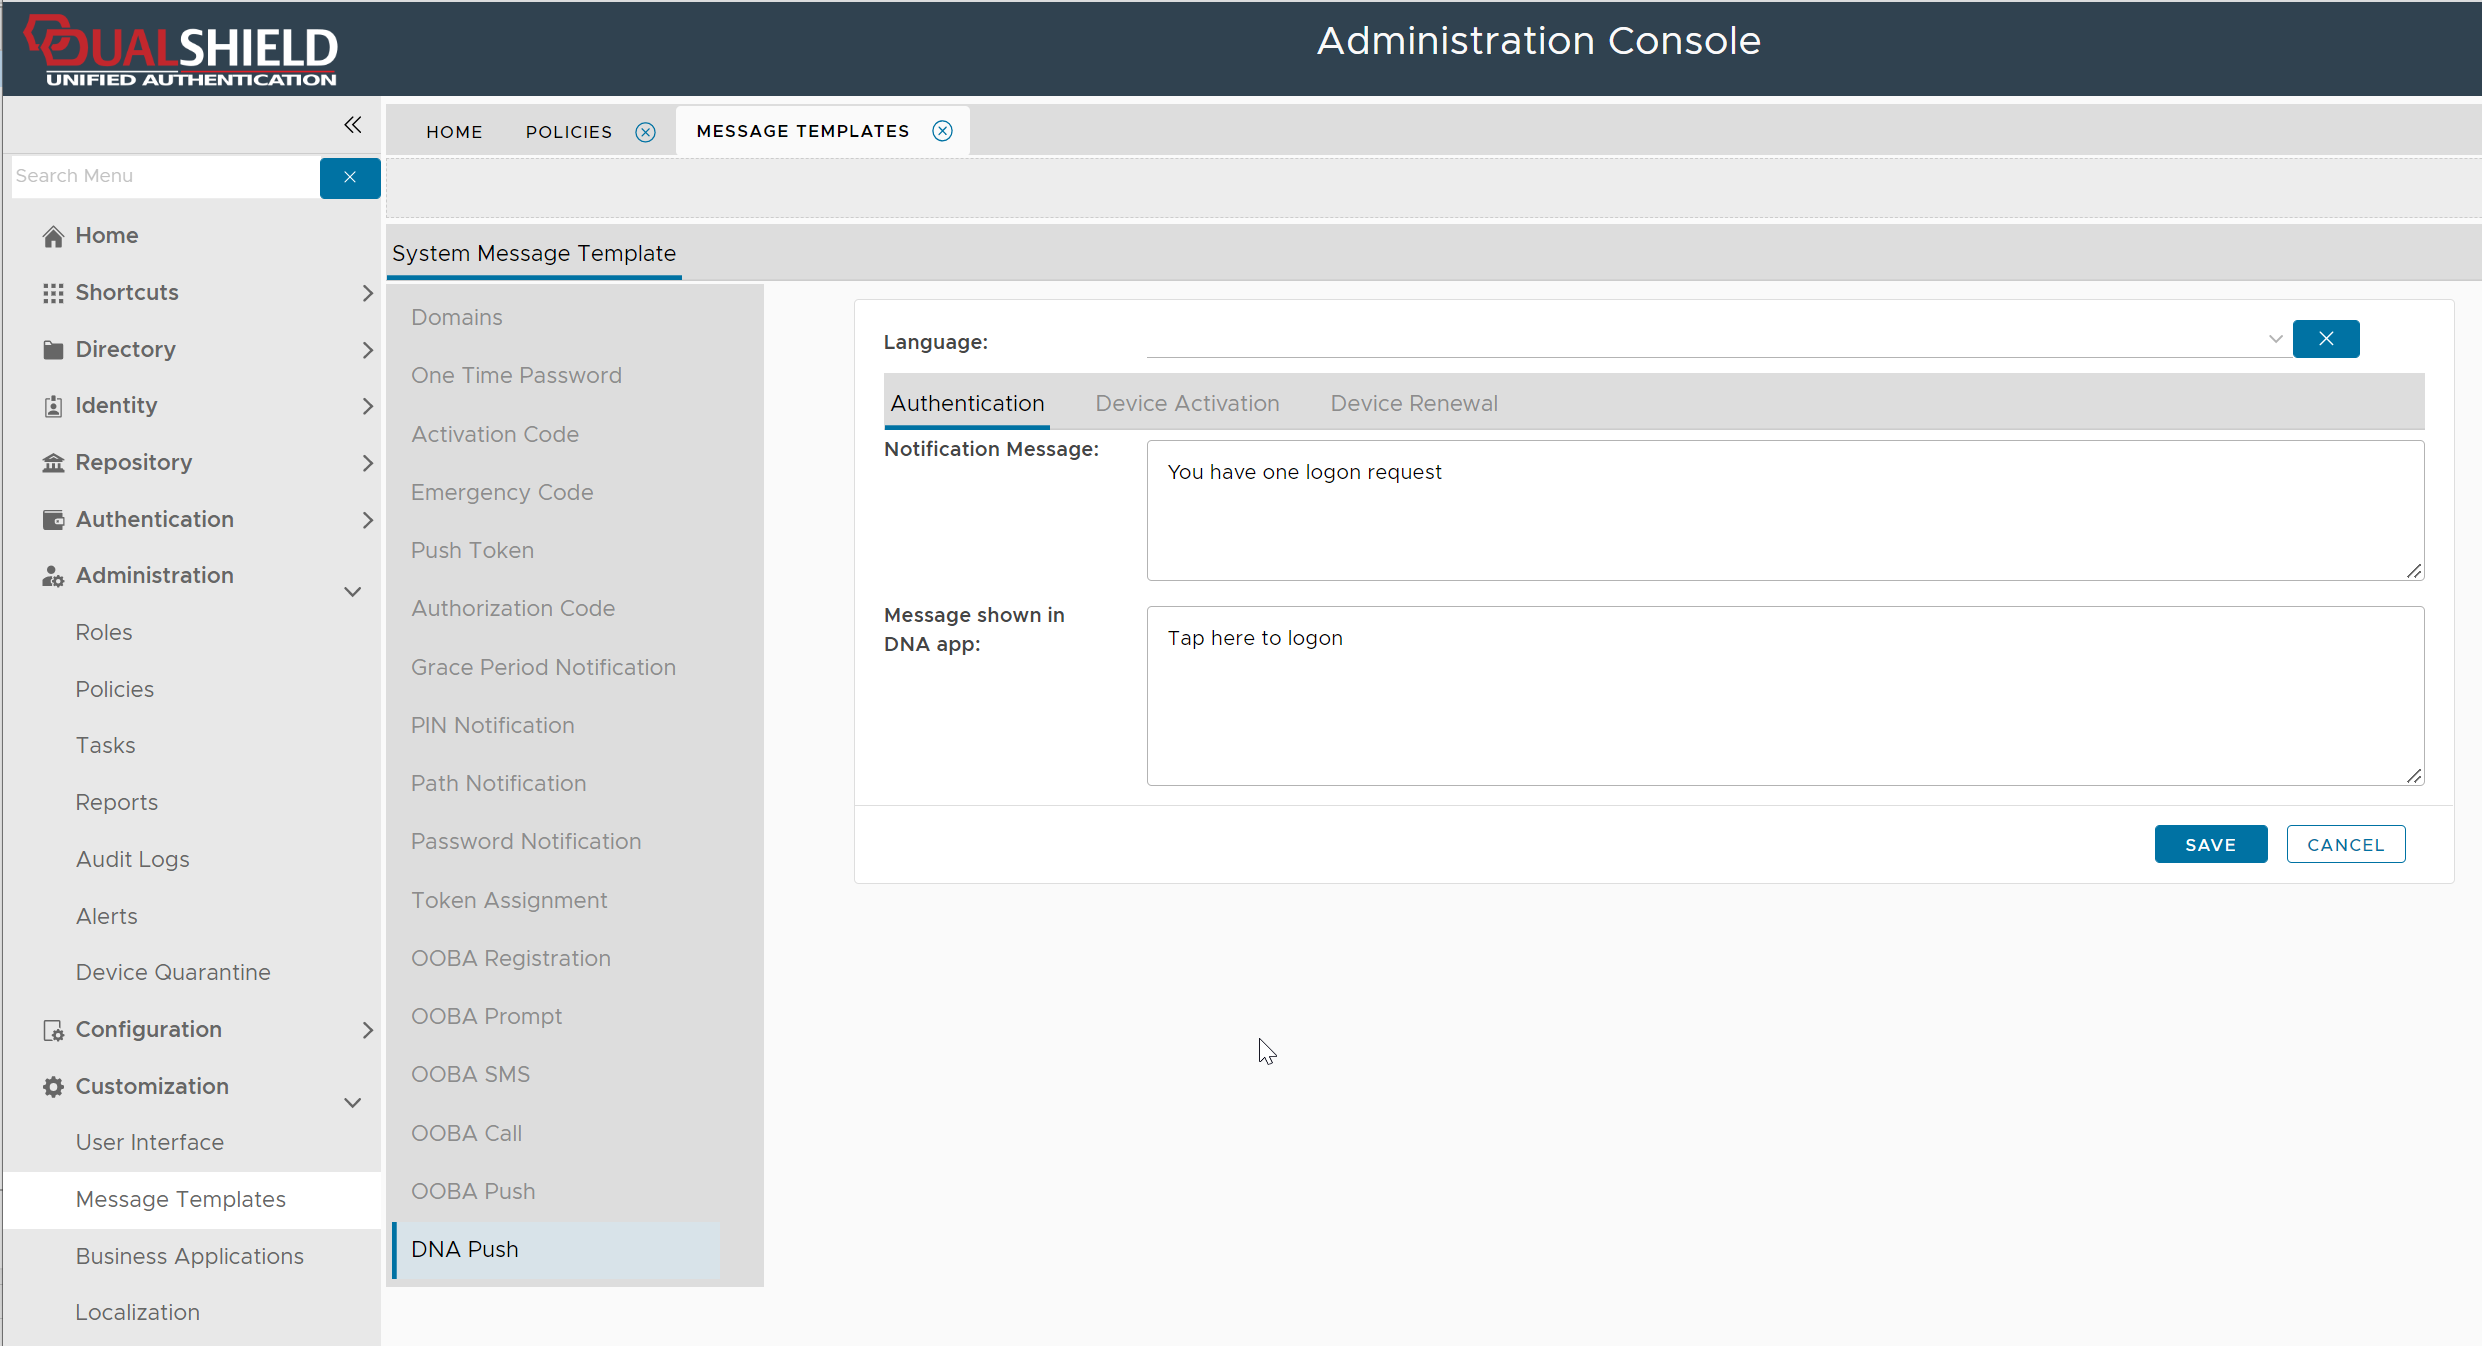Click the Shortcuts grid icon
The width and height of the screenshot is (2482, 1346).
click(53, 293)
